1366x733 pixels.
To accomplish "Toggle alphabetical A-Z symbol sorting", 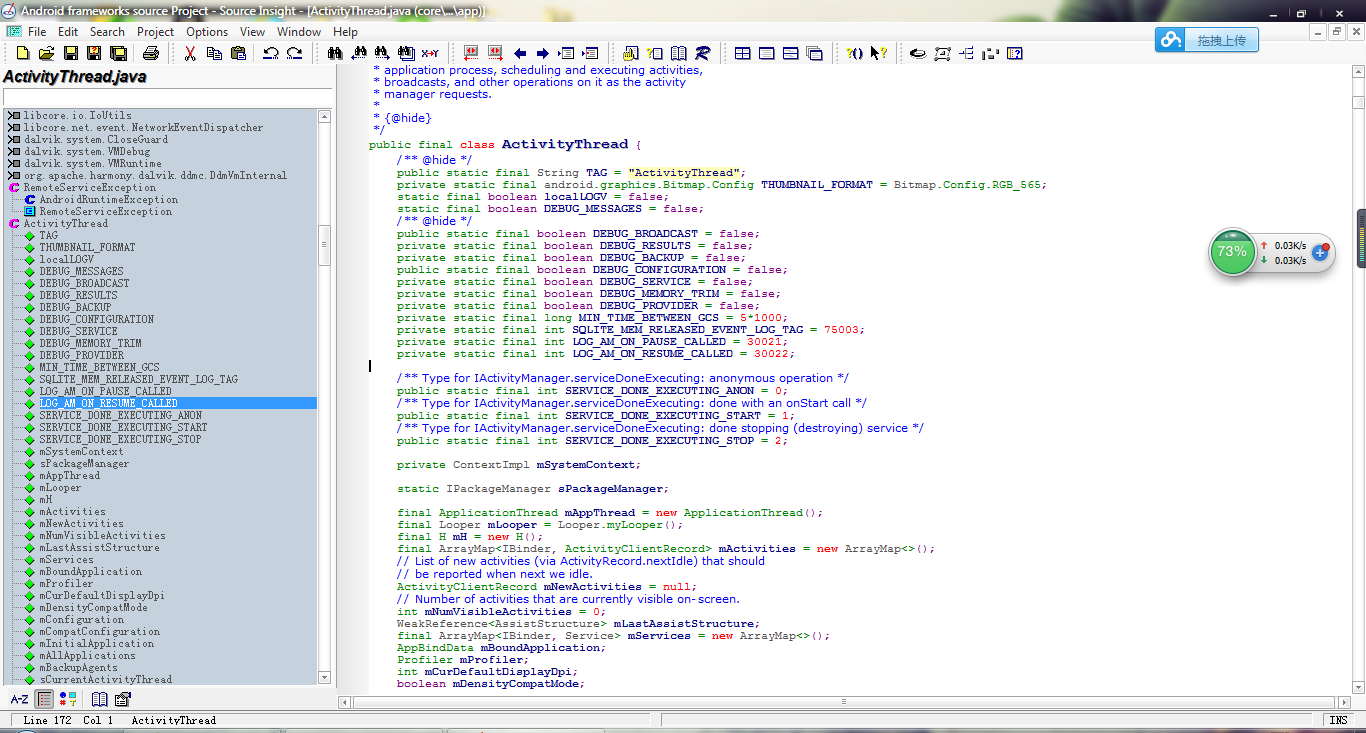I will click(19, 699).
